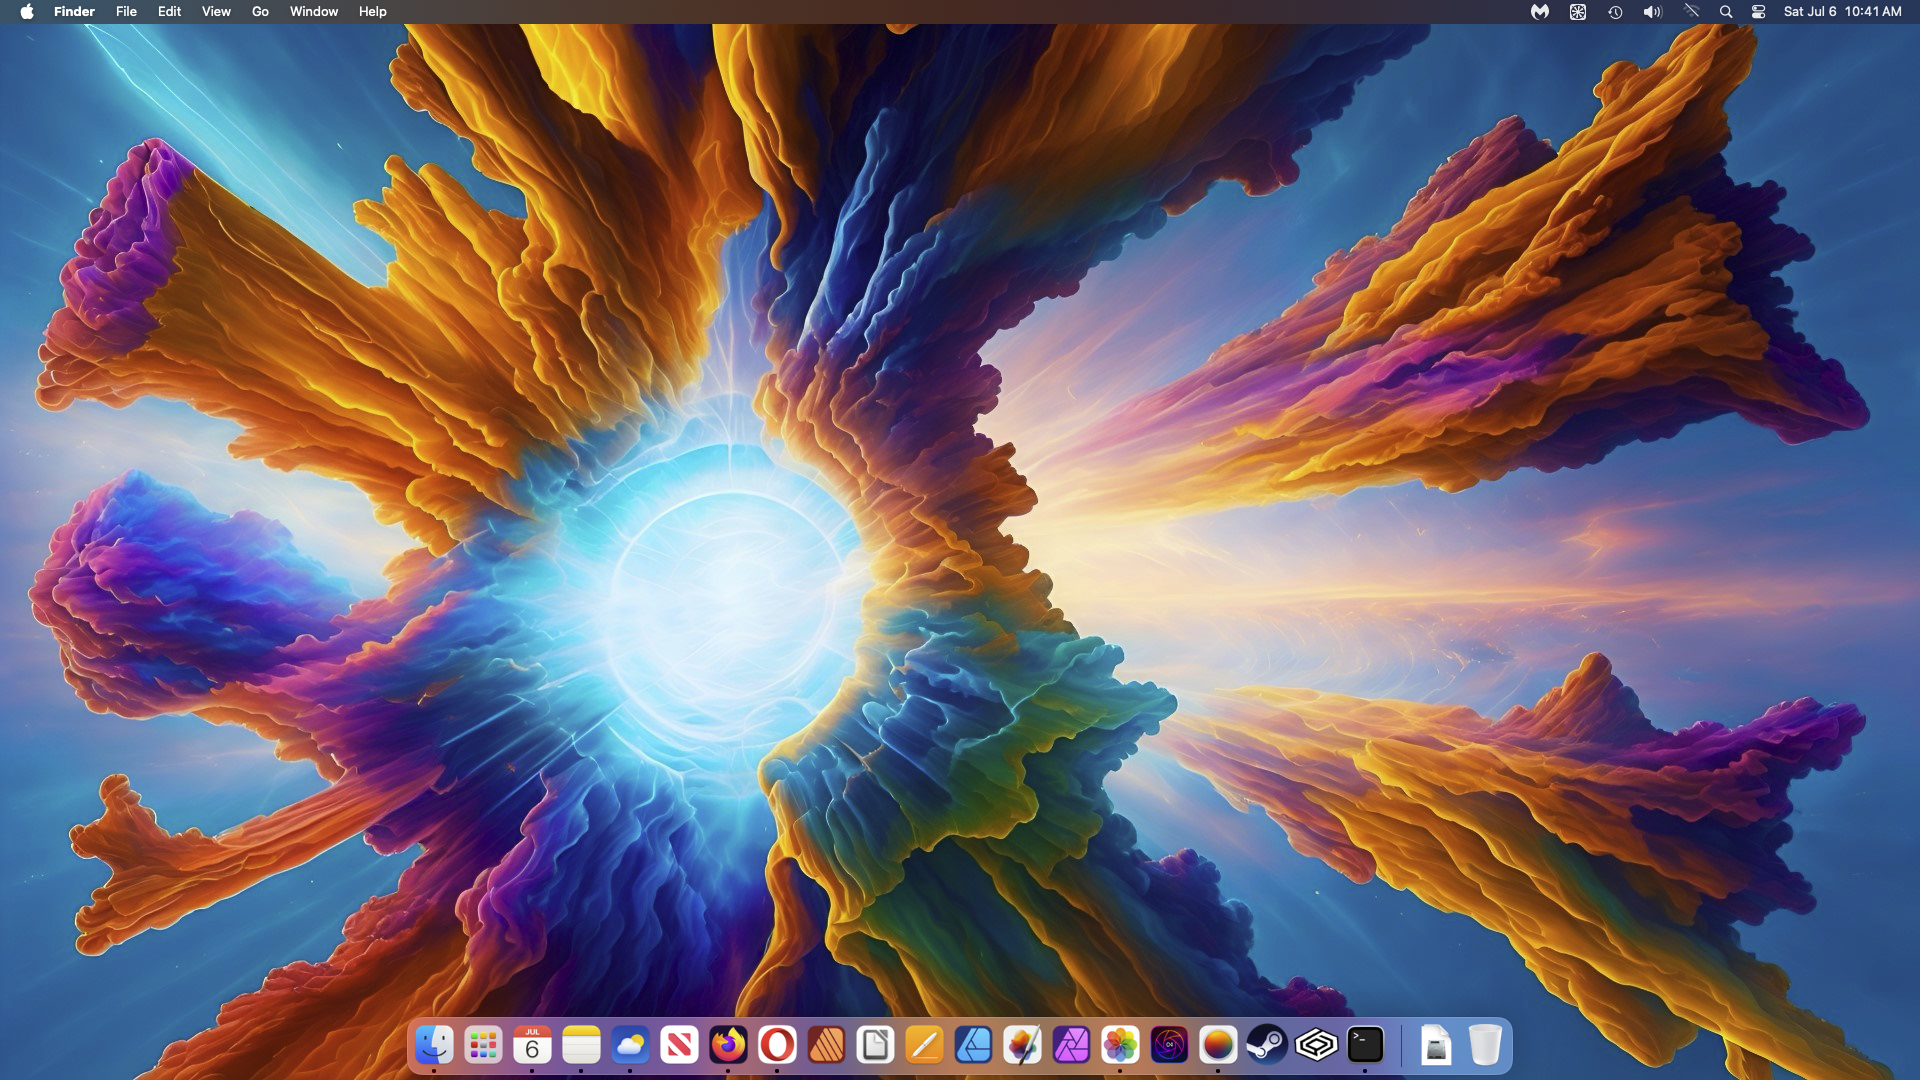
Task: Open the Weather app in dock
Action: (630, 1045)
